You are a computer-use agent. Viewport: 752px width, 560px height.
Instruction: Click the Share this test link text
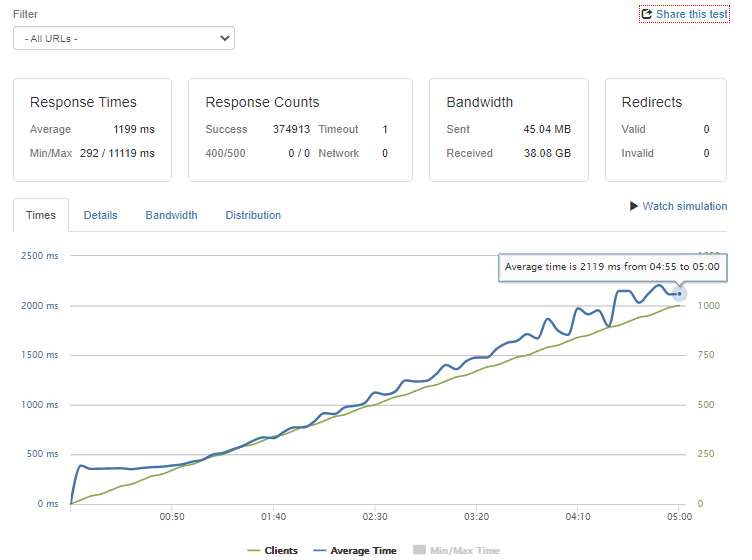click(x=692, y=14)
